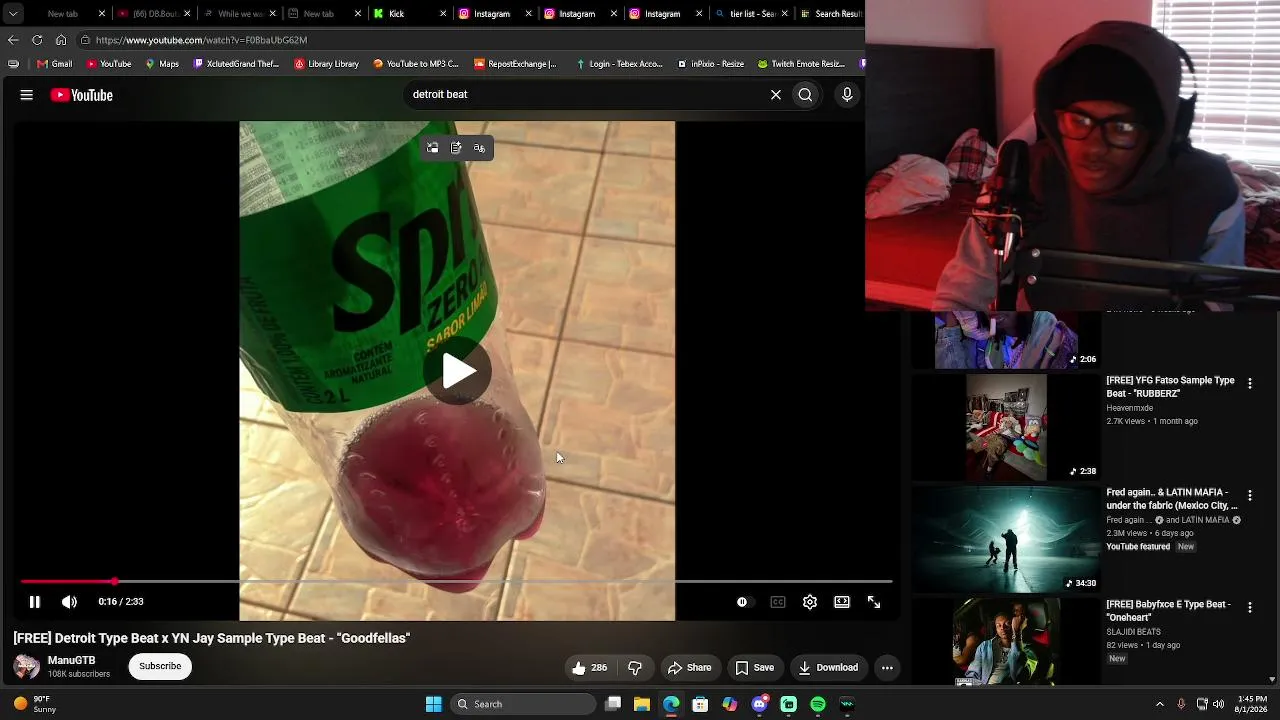Open Discord from the taskbar
Viewport: 1280px width, 720px height.
pyautogui.click(x=760, y=704)
